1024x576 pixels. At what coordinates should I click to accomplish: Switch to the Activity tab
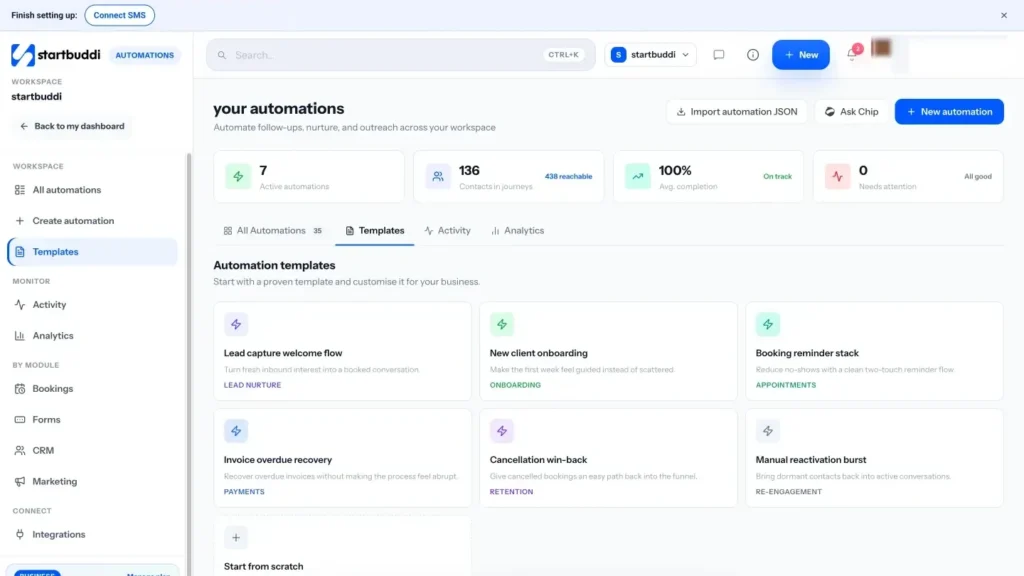tap(447, 231)
